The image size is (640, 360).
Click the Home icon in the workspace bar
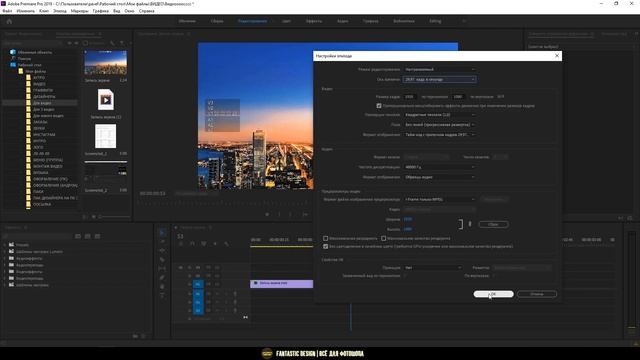9,21
